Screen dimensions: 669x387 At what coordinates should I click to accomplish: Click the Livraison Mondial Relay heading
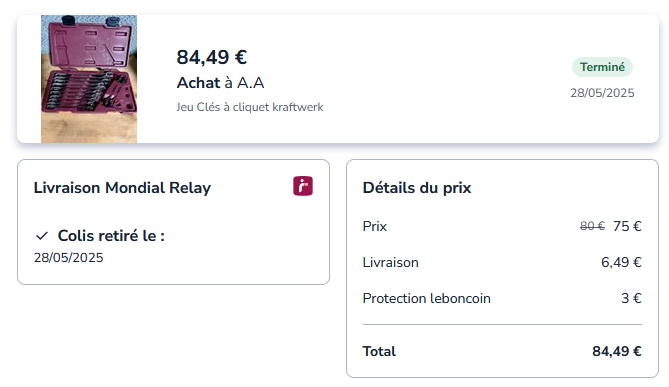click(x=122, y=188)
